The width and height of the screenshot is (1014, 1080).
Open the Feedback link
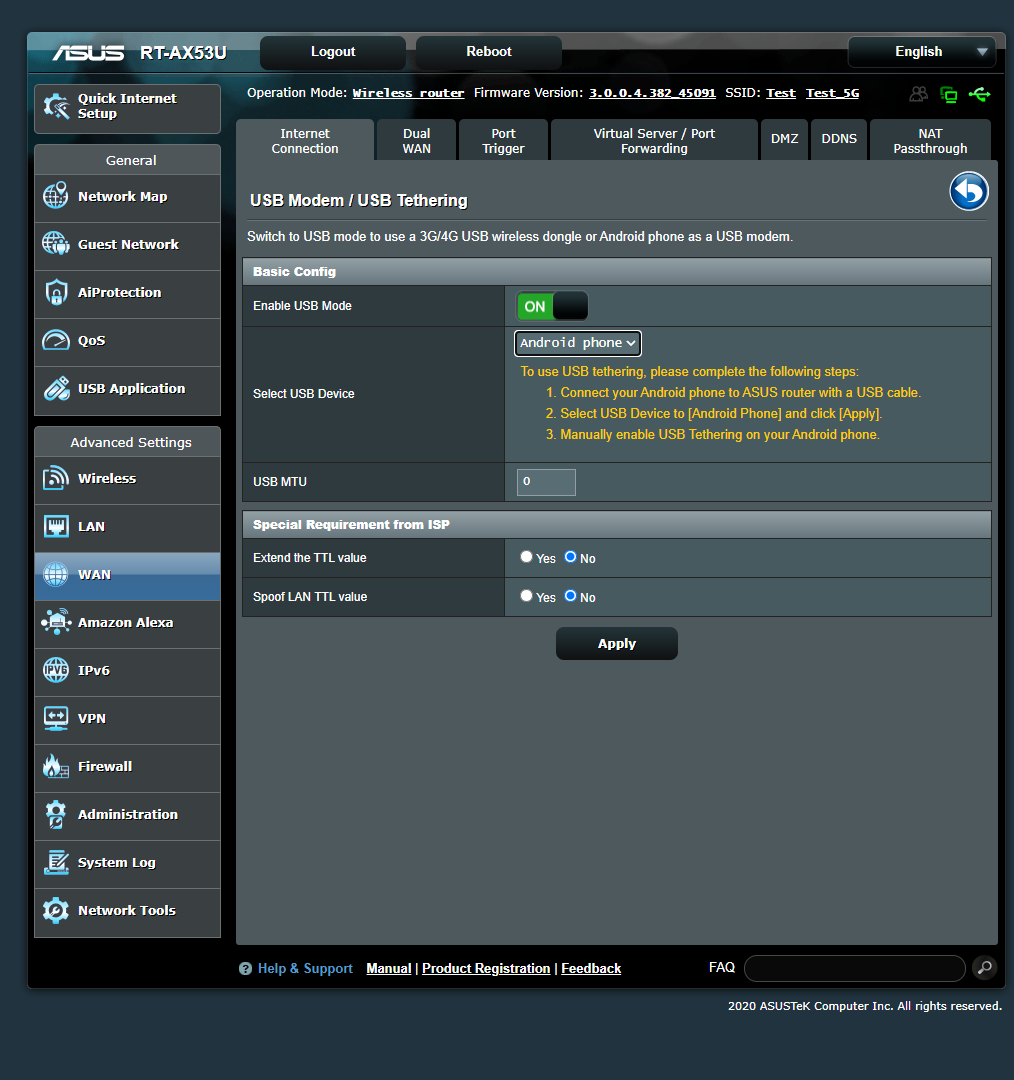(590, 968)
